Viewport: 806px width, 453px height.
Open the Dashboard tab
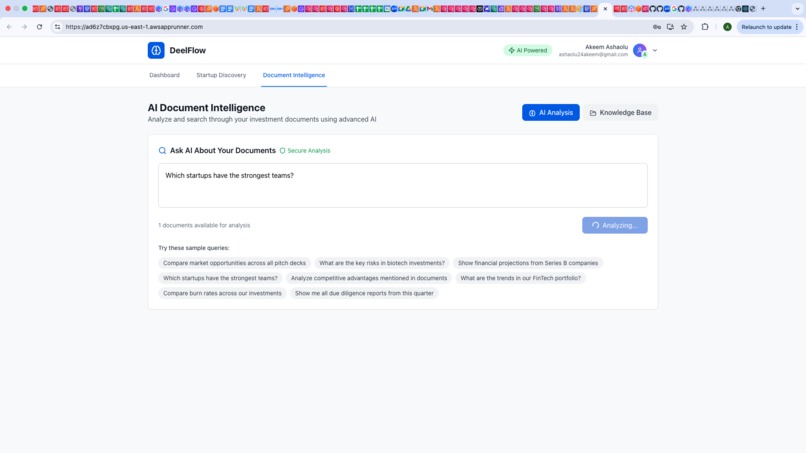click(164, 75)
